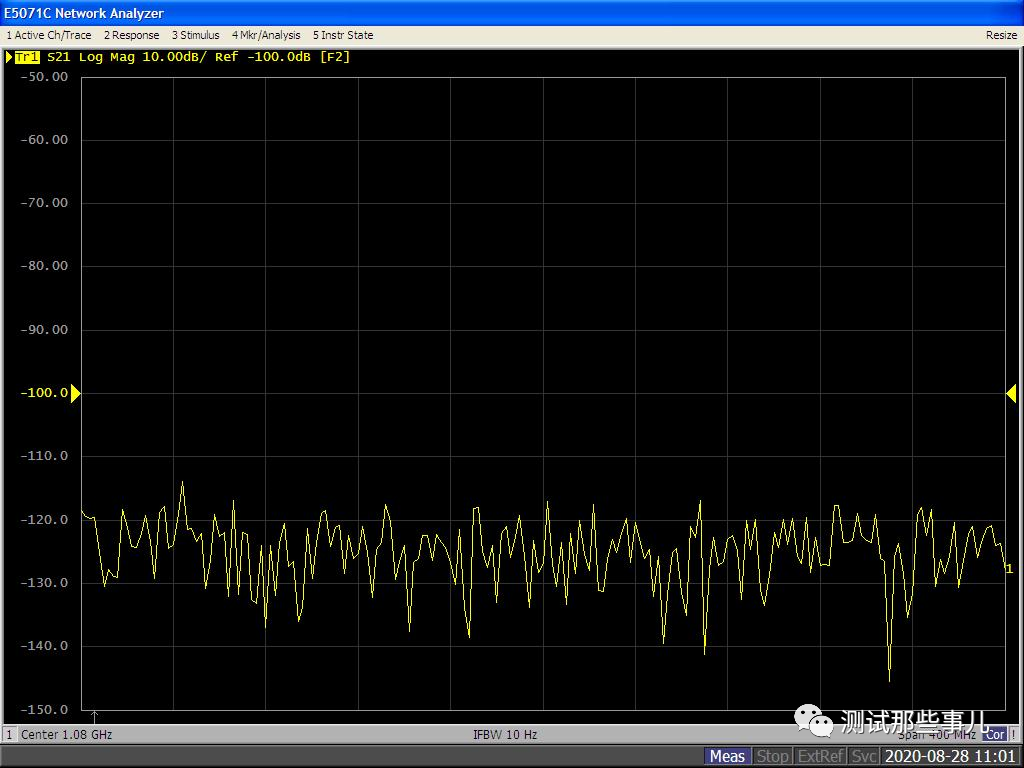This screenshot has width=1024, height=768.
Task: Click the exclamation mark next to Cor
Action: [x=1014, y=735]
